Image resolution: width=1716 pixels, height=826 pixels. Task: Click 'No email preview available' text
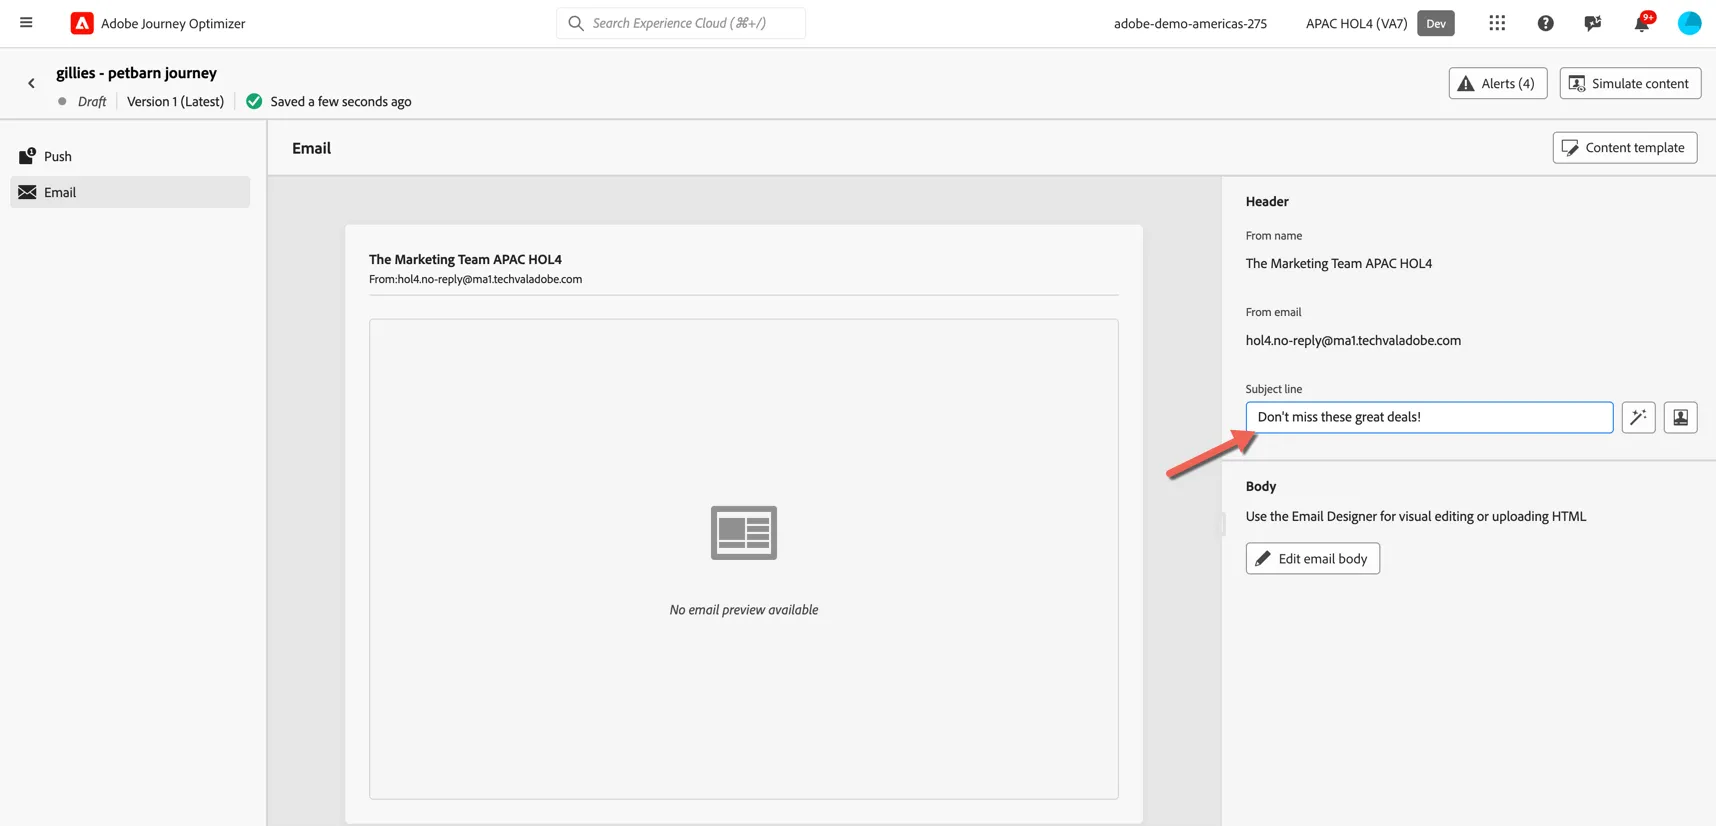(x=743, y=609)
